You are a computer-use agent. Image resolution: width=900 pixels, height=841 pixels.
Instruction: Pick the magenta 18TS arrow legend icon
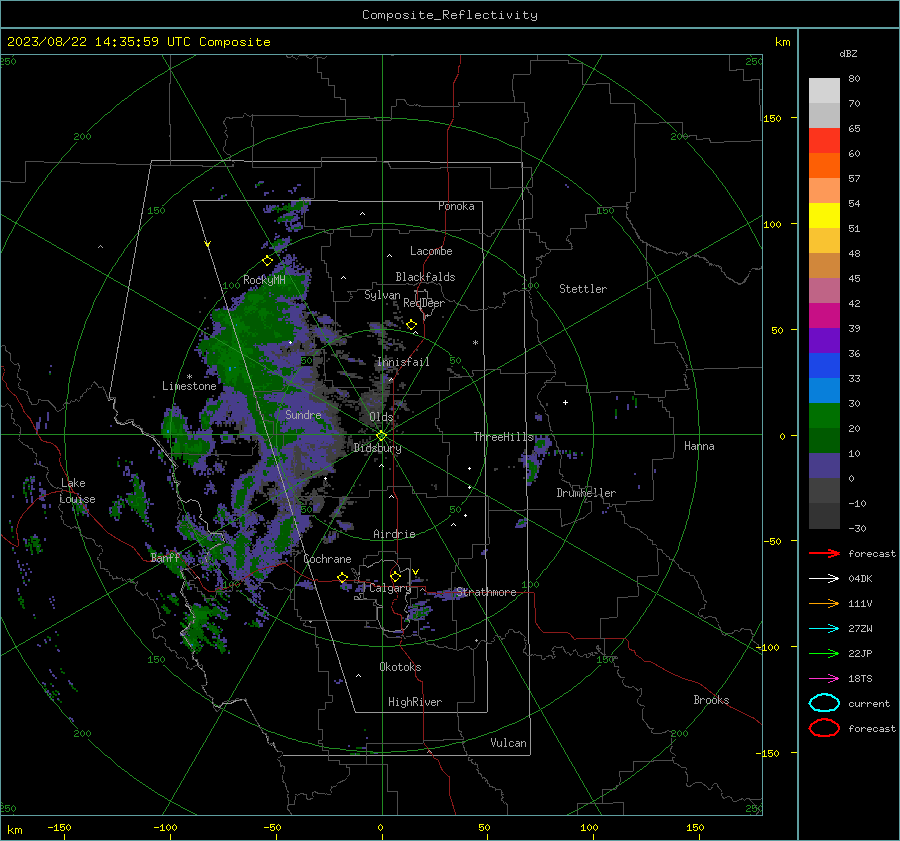(824, 679)
